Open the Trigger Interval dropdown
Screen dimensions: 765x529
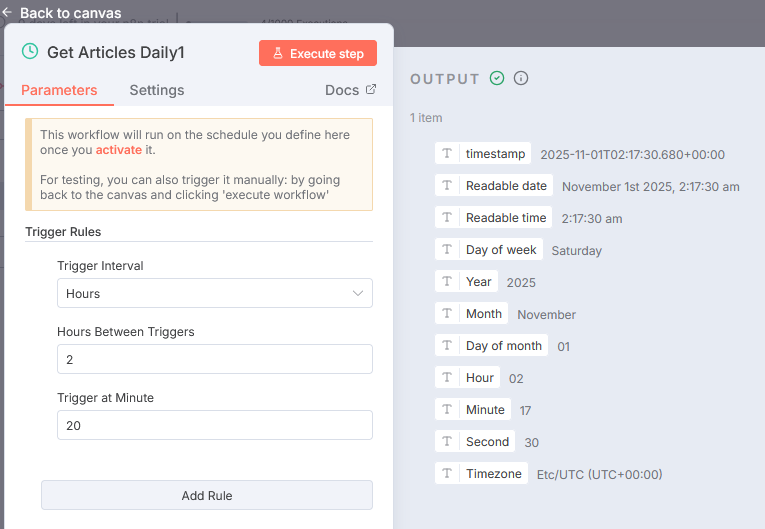click(x=214, y=294)
